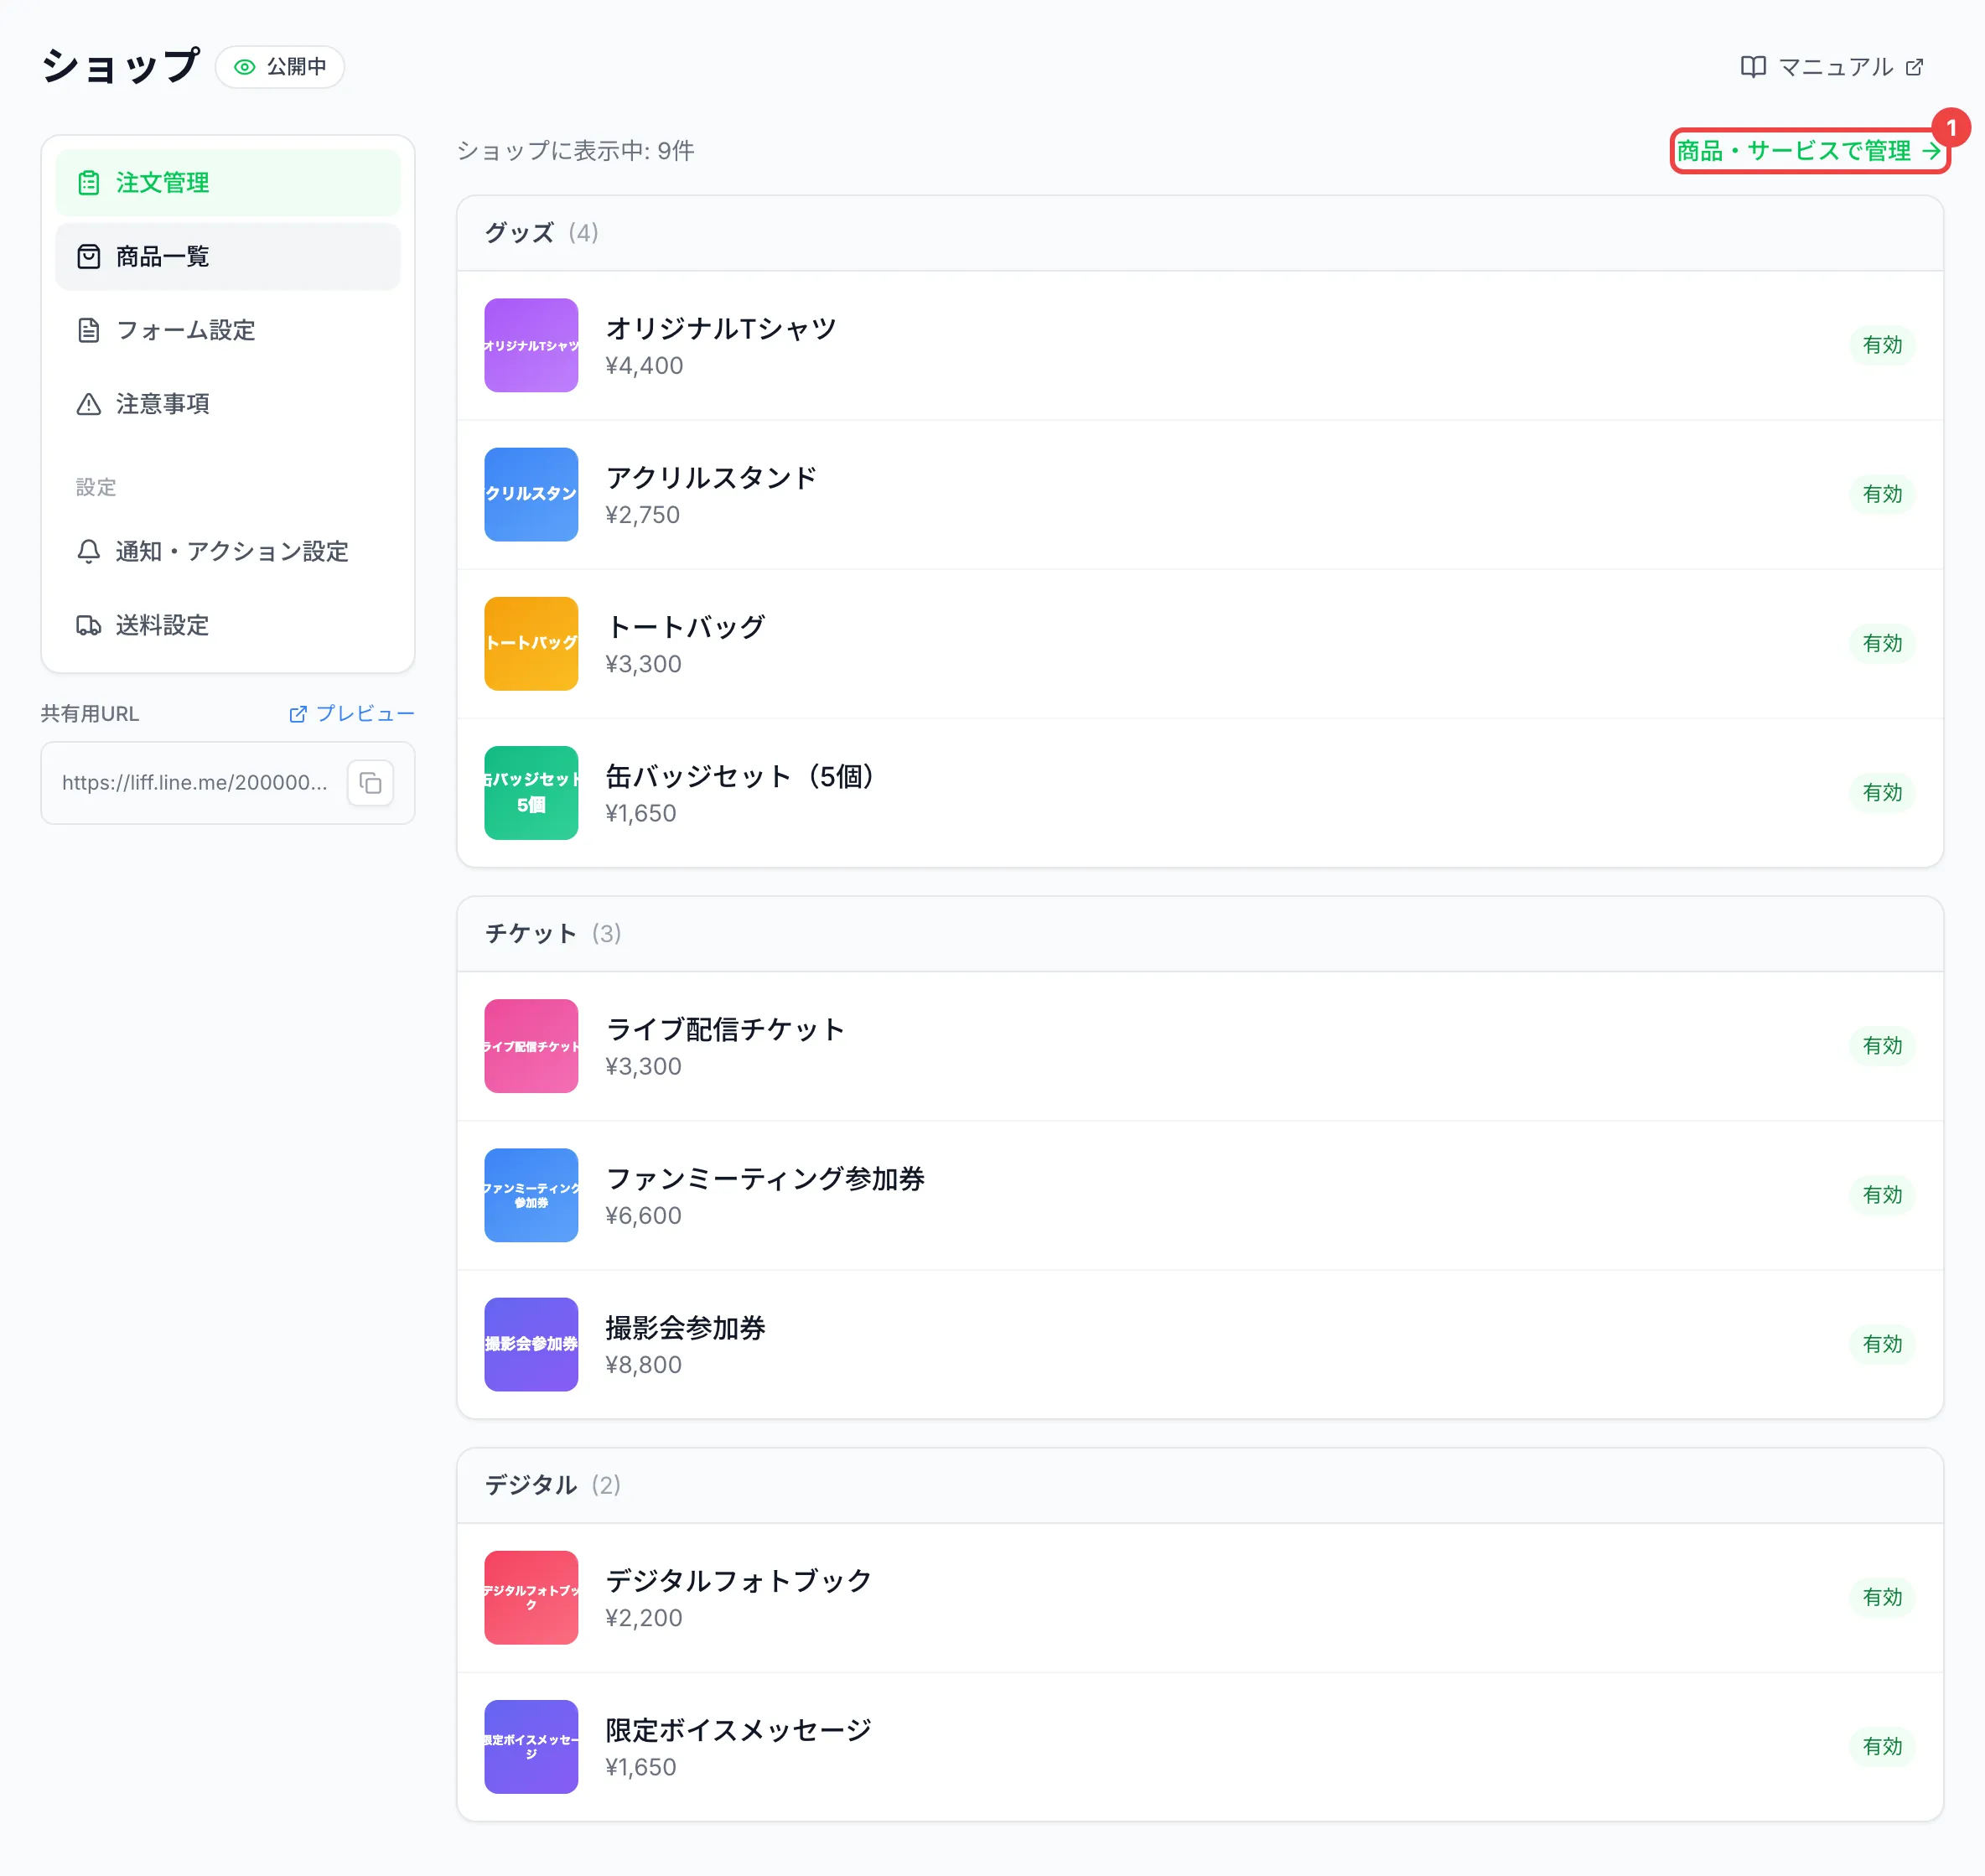This screenshot has width=1985, height=1876.
Task: Select the 撮影会参加券 product name
Action: pyautogui.click(x=686, y=1328)
